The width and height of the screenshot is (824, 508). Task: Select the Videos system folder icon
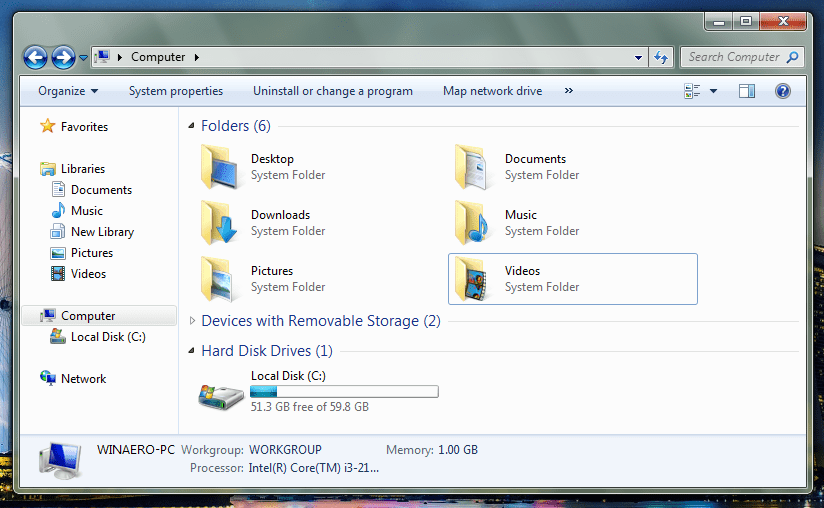(471, 279)
